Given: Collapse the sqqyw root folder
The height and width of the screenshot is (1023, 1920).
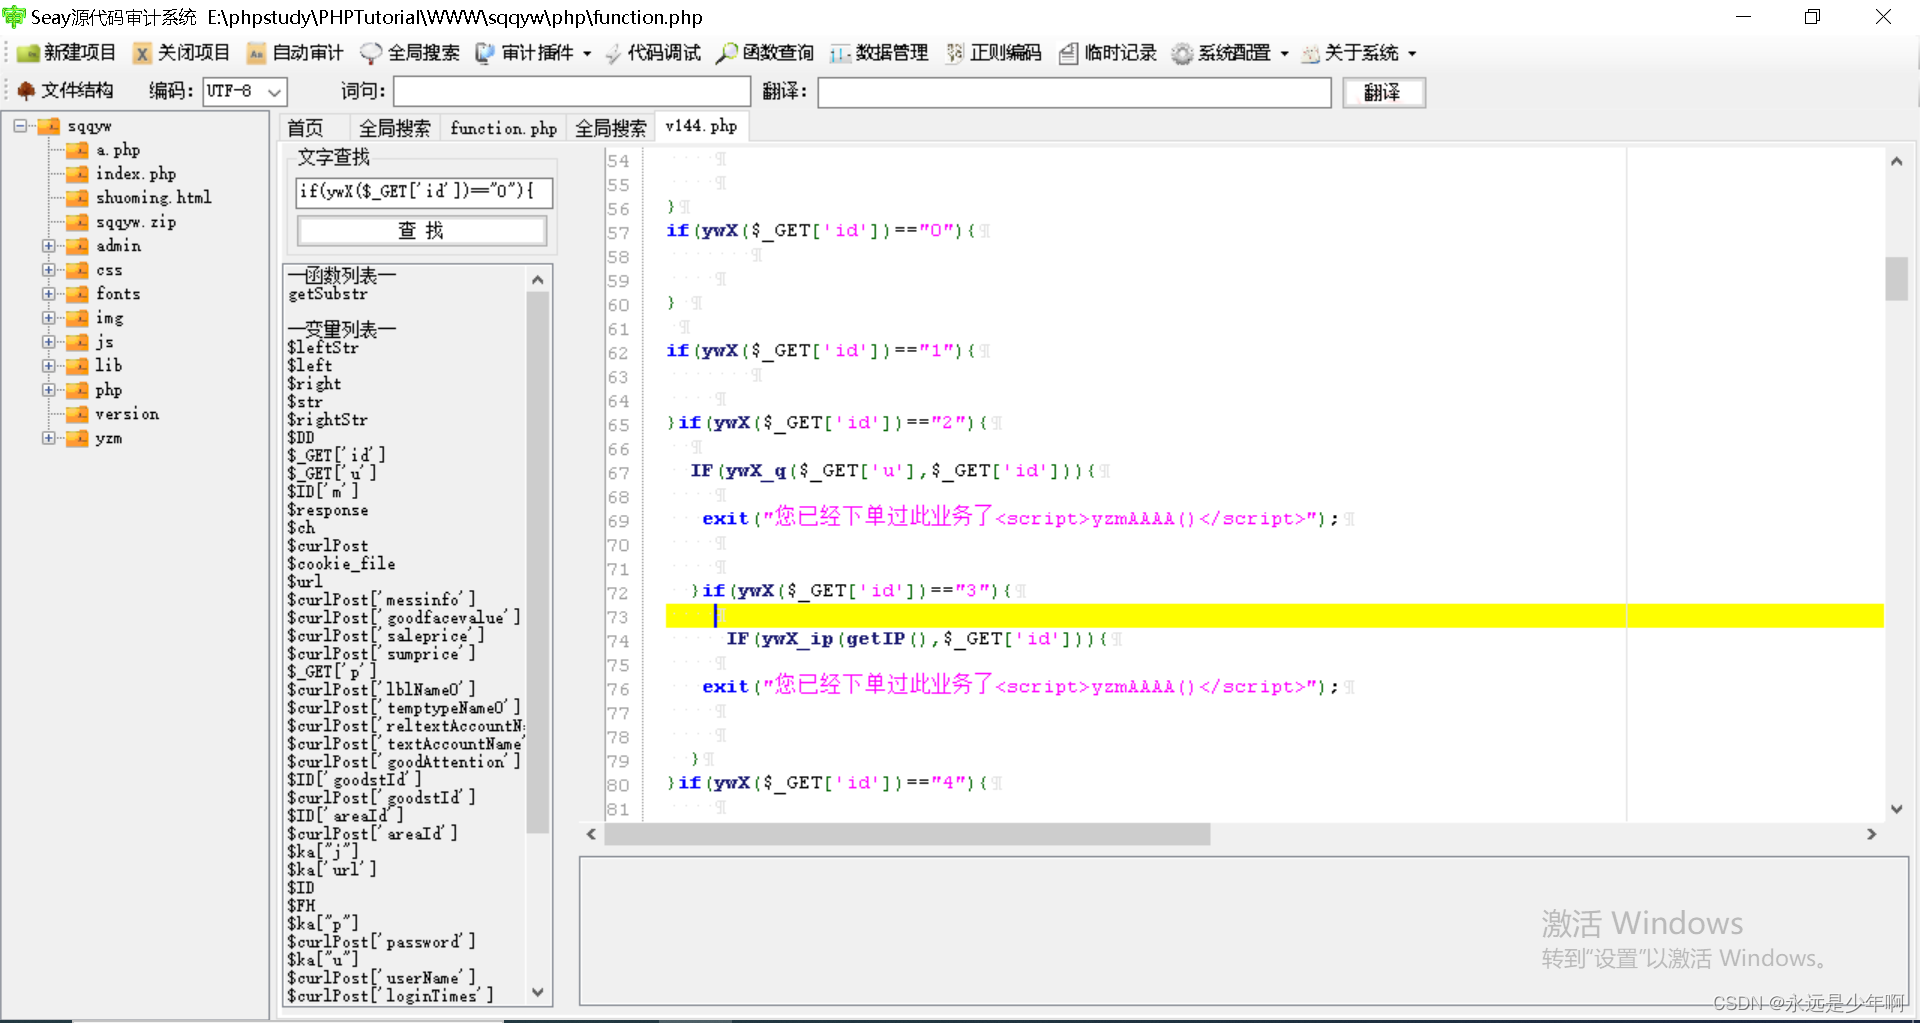Looking at the screenshot, I should pos(20,126).
